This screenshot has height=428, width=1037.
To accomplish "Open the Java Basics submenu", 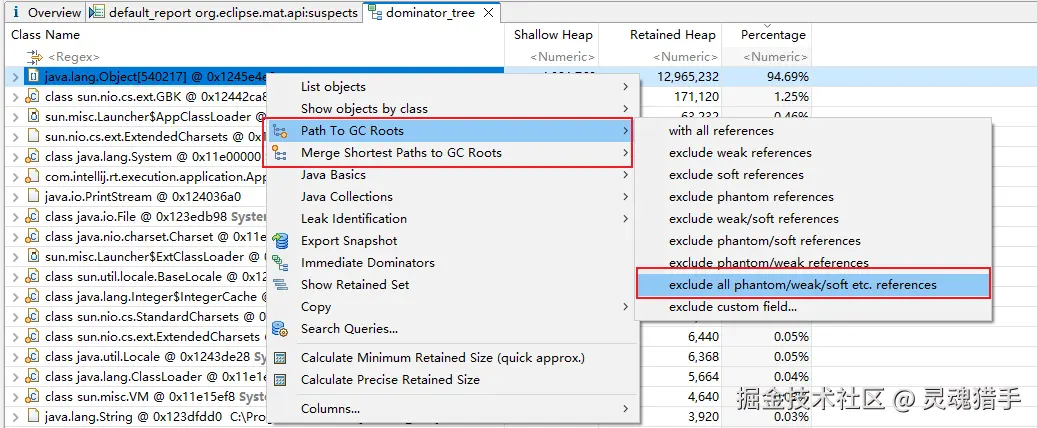I will (452, 175).
